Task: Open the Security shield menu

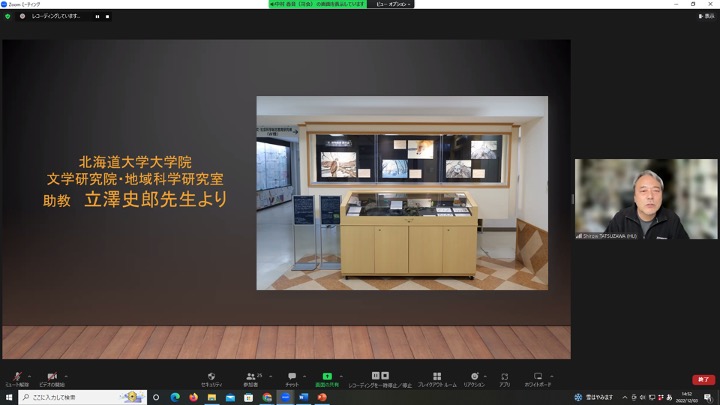Action: coord(211,379)
